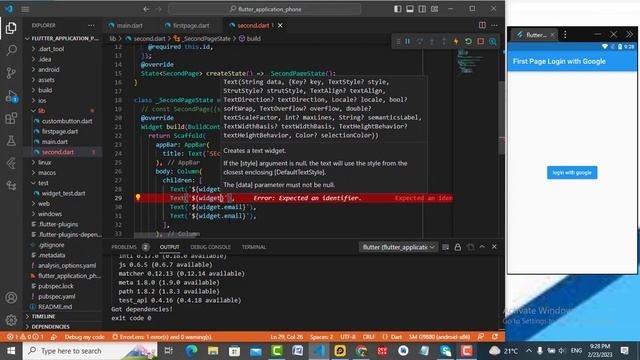Image resolution: width=640 pixels, height=360 pixels.
Task: Stop the debug session
Action: (480, 41)
